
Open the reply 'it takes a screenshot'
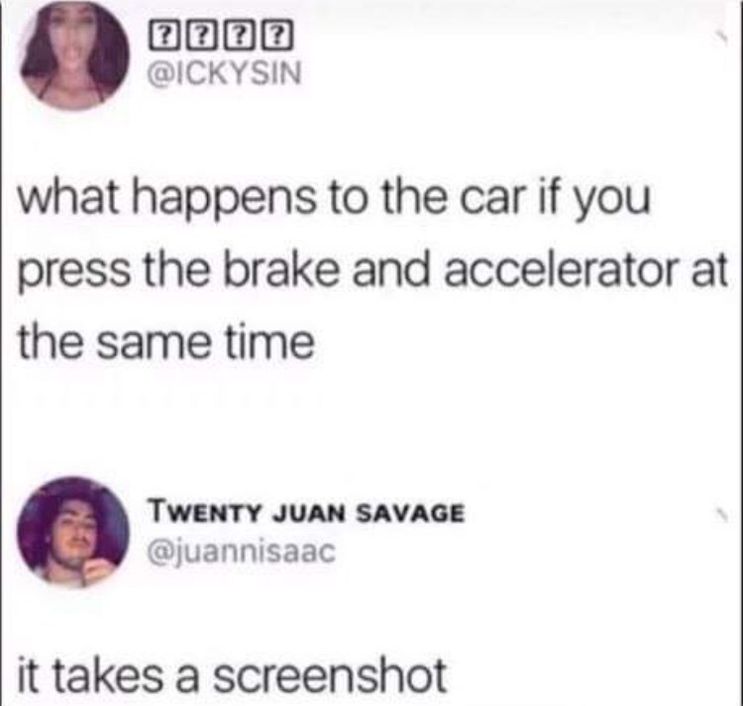[x=232, y=675]
